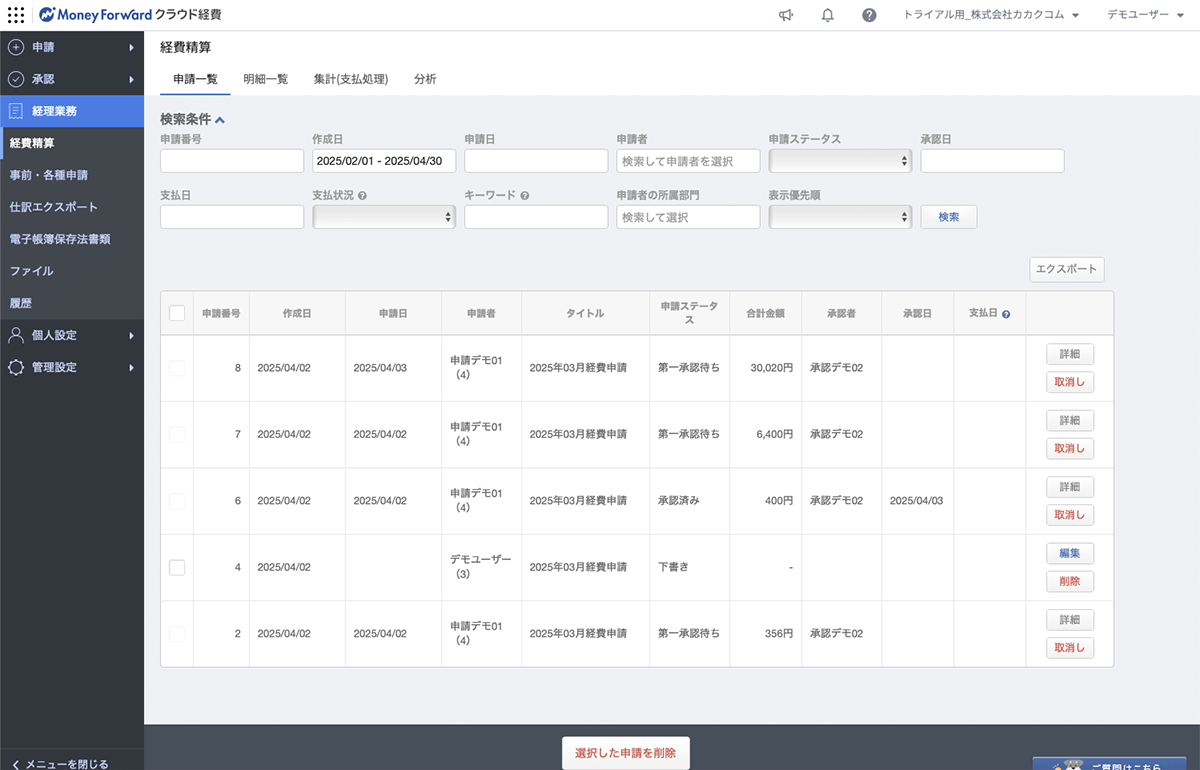Open 電子帳簿保存法書類 in the sidebar
Image resolution: width=1200 pixels, height=770 pixels.
(x=72, y=239)
